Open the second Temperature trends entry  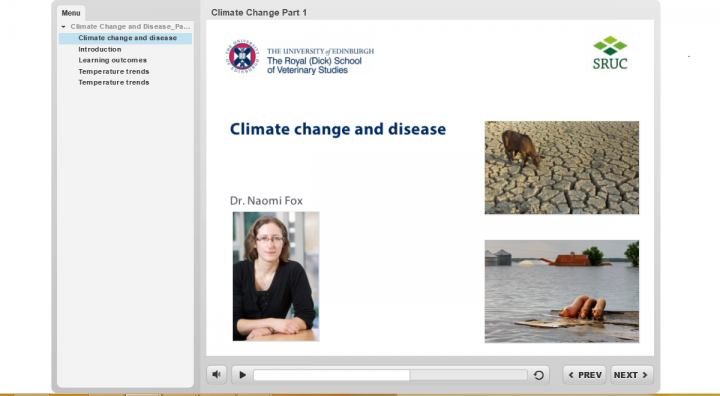coord(113,82)
